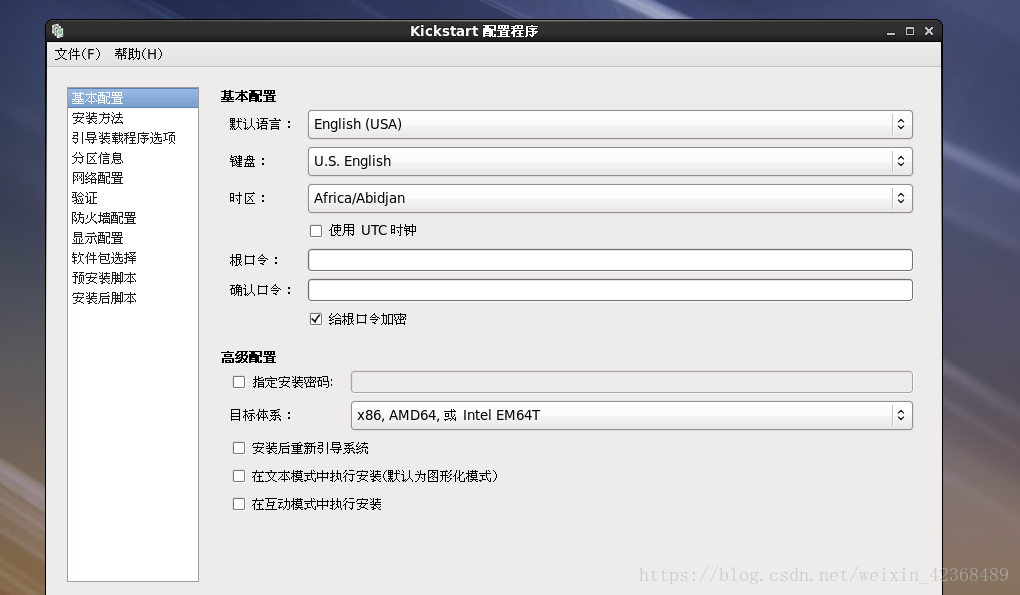The image size is (1020, 595).
Task: Focus the 根口令 password field
Action: coord(610,260)
